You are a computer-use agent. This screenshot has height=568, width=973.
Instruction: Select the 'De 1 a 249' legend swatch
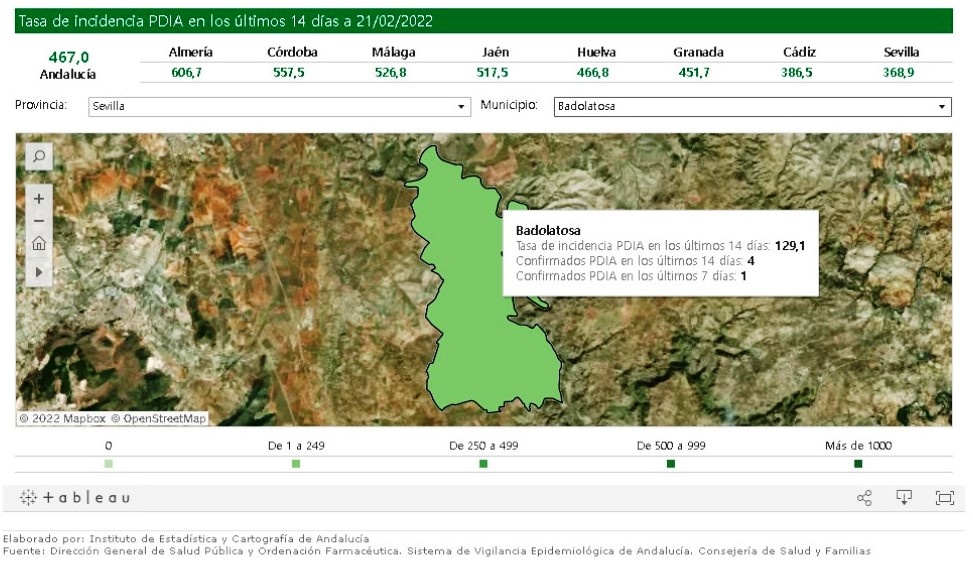(x=296, y=464)
